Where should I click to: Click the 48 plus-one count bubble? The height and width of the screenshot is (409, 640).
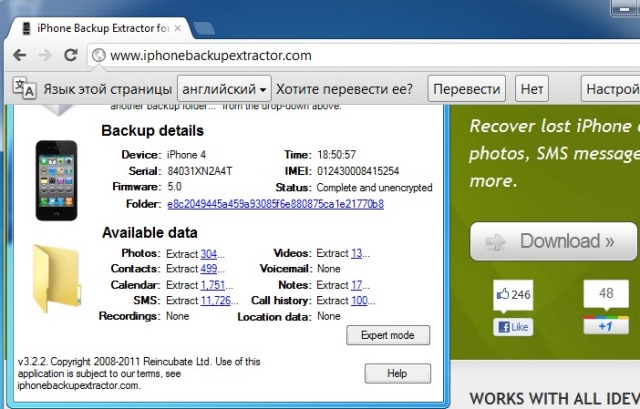pyautogui.click(x=606, y=295)
